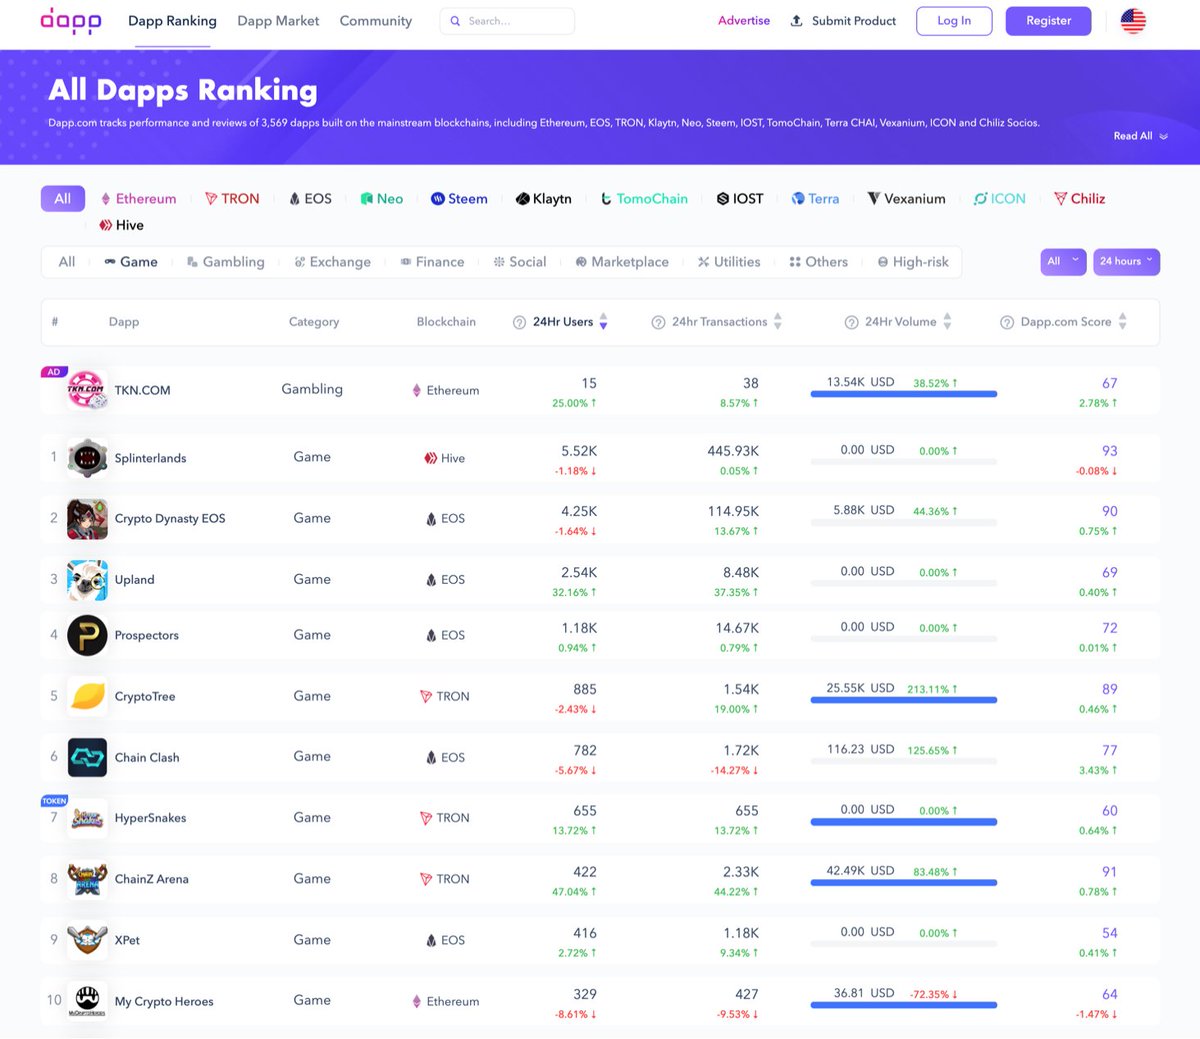Filter by Ethereum blockchain
The width and height of the screenshot is (1200, 1039).
pyautogui.click(x=139, y=199)
